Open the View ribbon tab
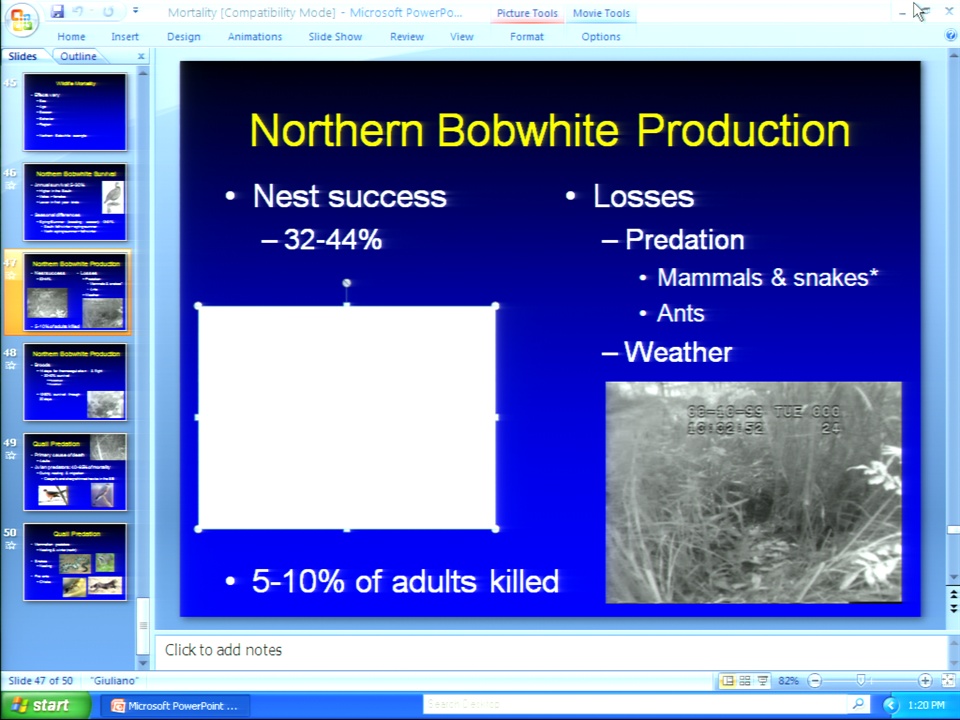Image resolution: width=960 pixels, height=720 pixels. (462, 37)
